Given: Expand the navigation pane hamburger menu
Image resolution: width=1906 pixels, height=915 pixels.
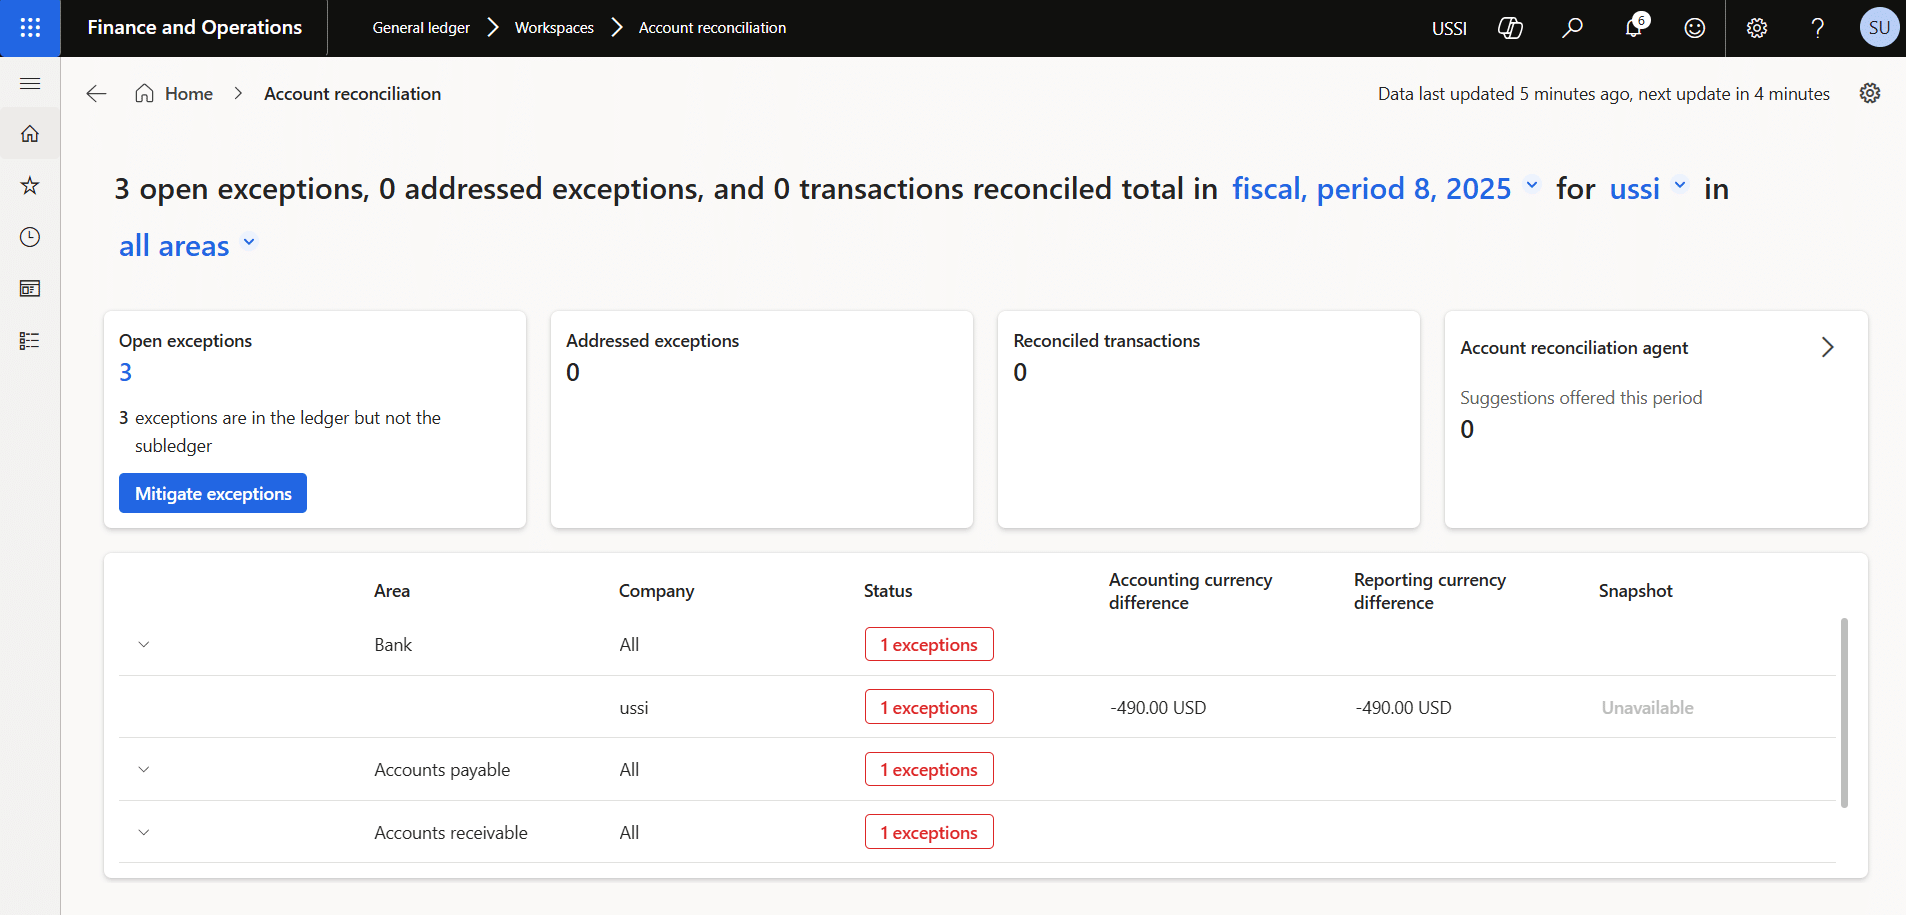Looking at the screenshot, I should pos(30,83).
